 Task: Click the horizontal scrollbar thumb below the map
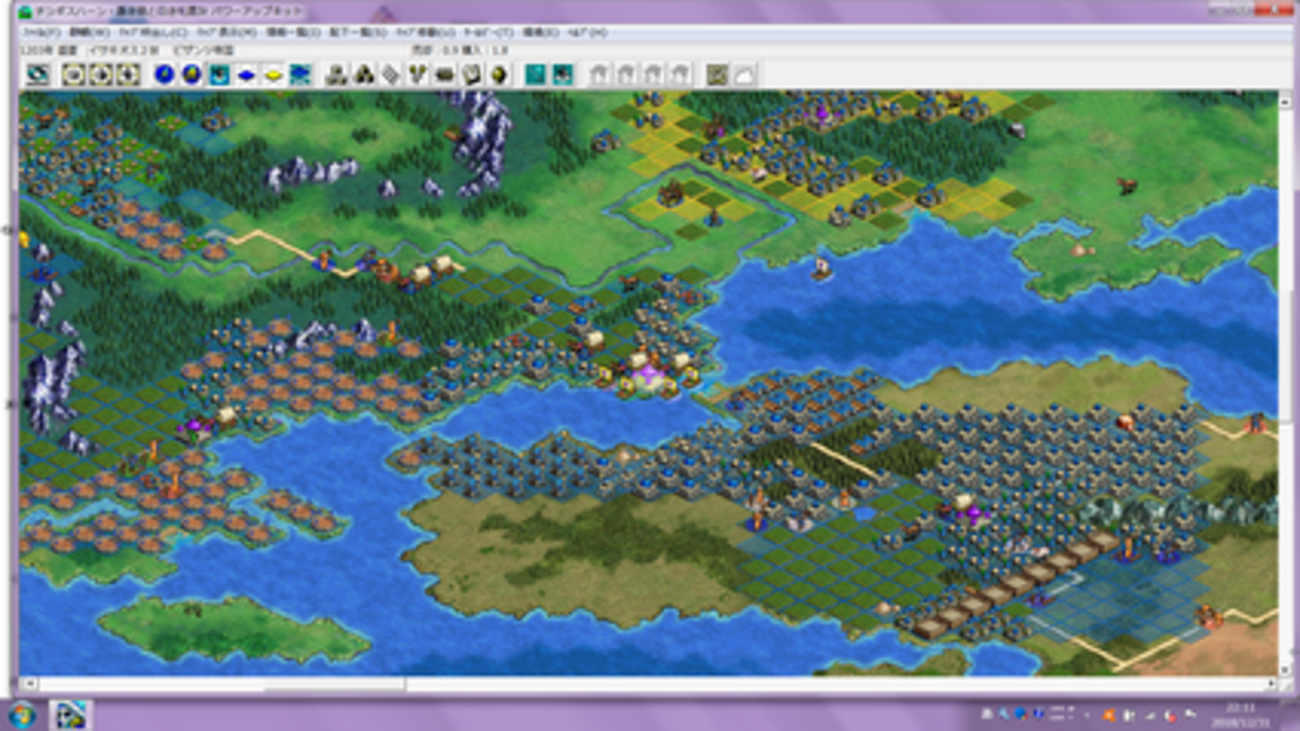tap(335, 685)
